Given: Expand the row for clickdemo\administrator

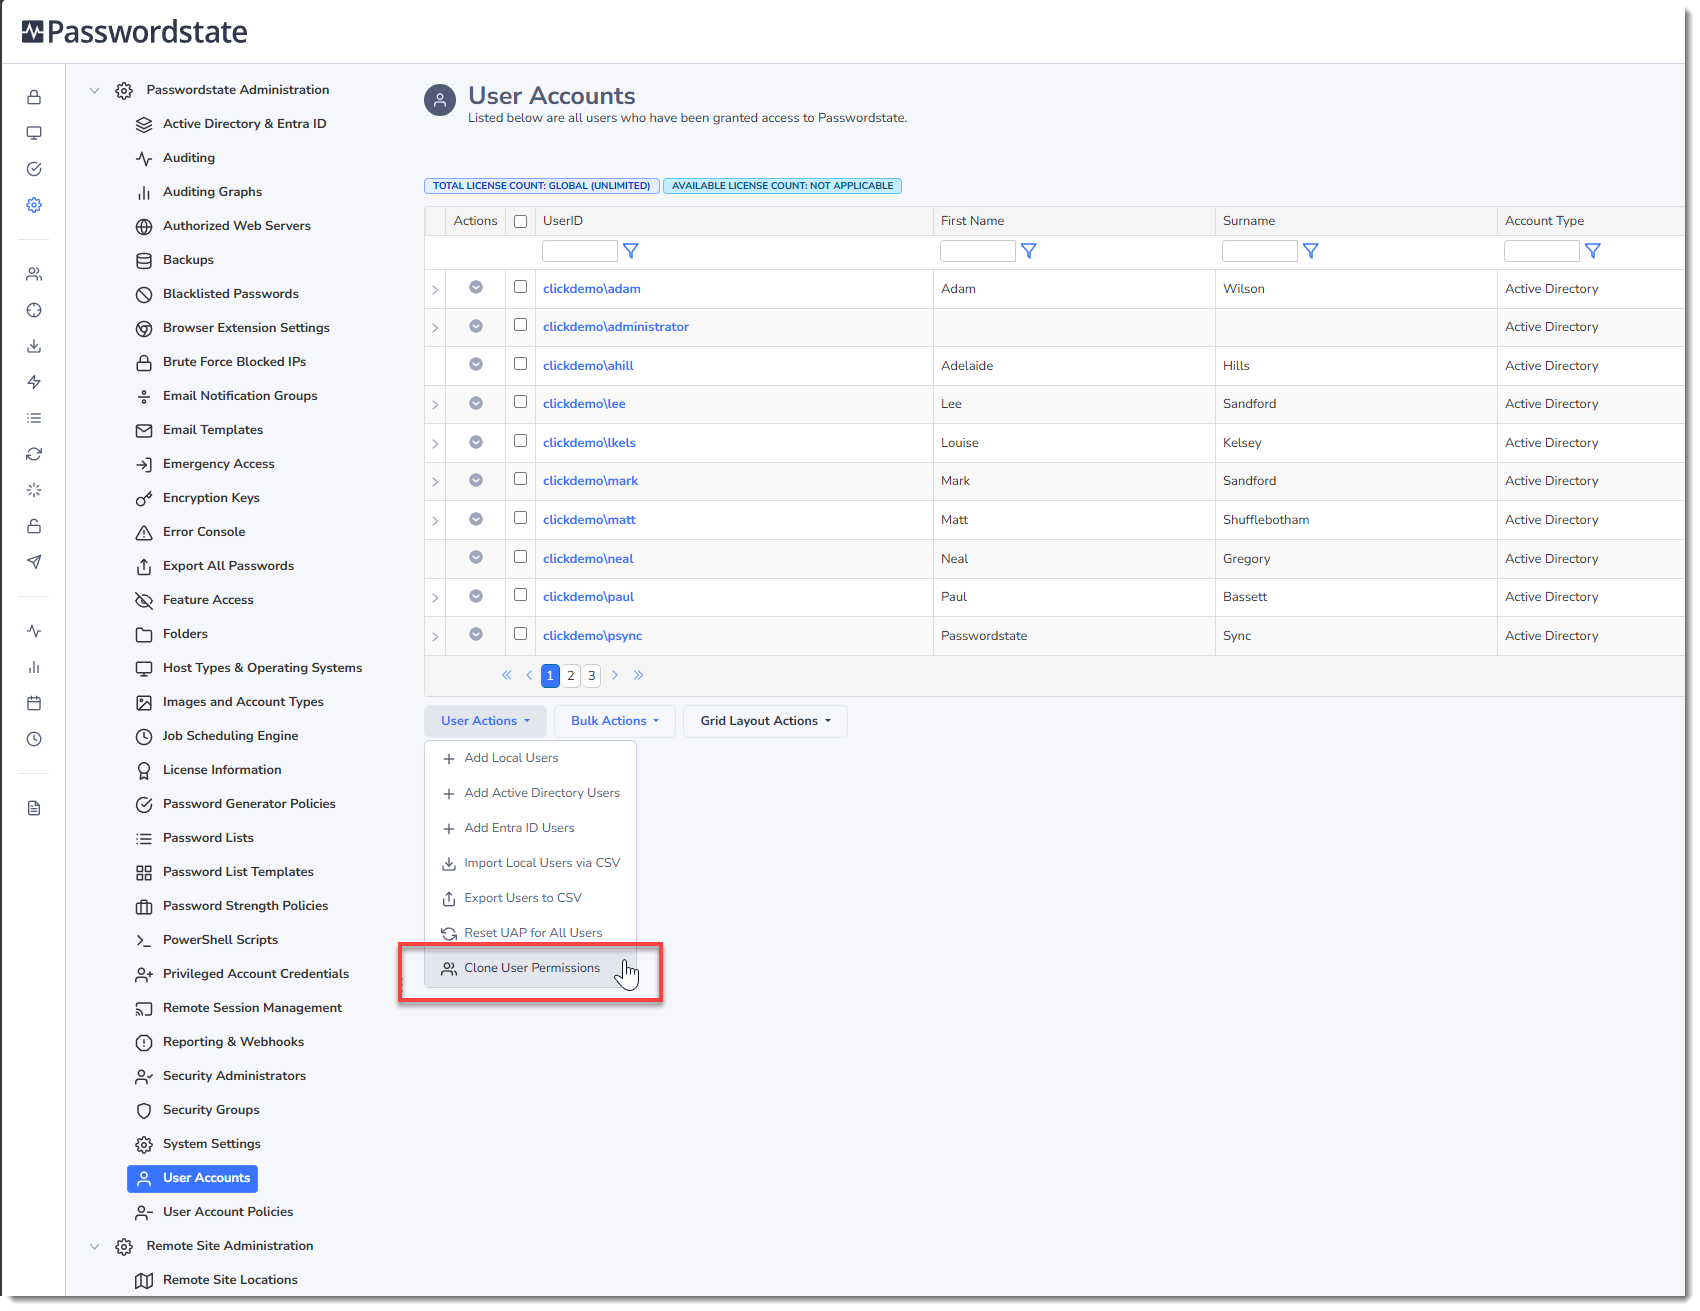Looking at the screenshot, I should (x=435, y=328).
